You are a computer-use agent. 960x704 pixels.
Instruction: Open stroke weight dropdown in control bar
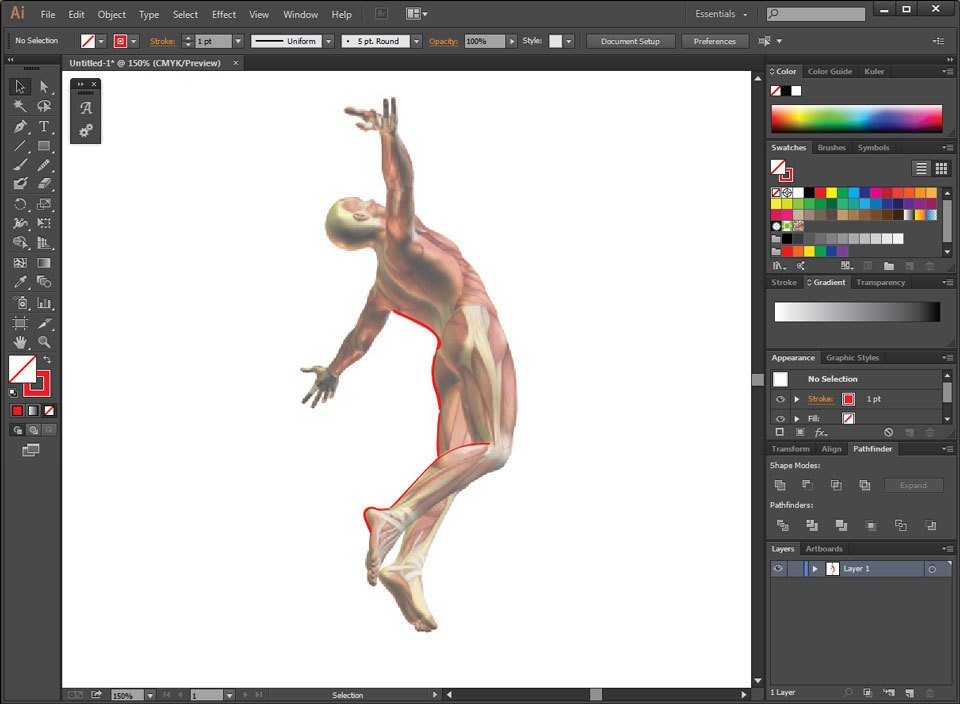(x=238, y=41)
